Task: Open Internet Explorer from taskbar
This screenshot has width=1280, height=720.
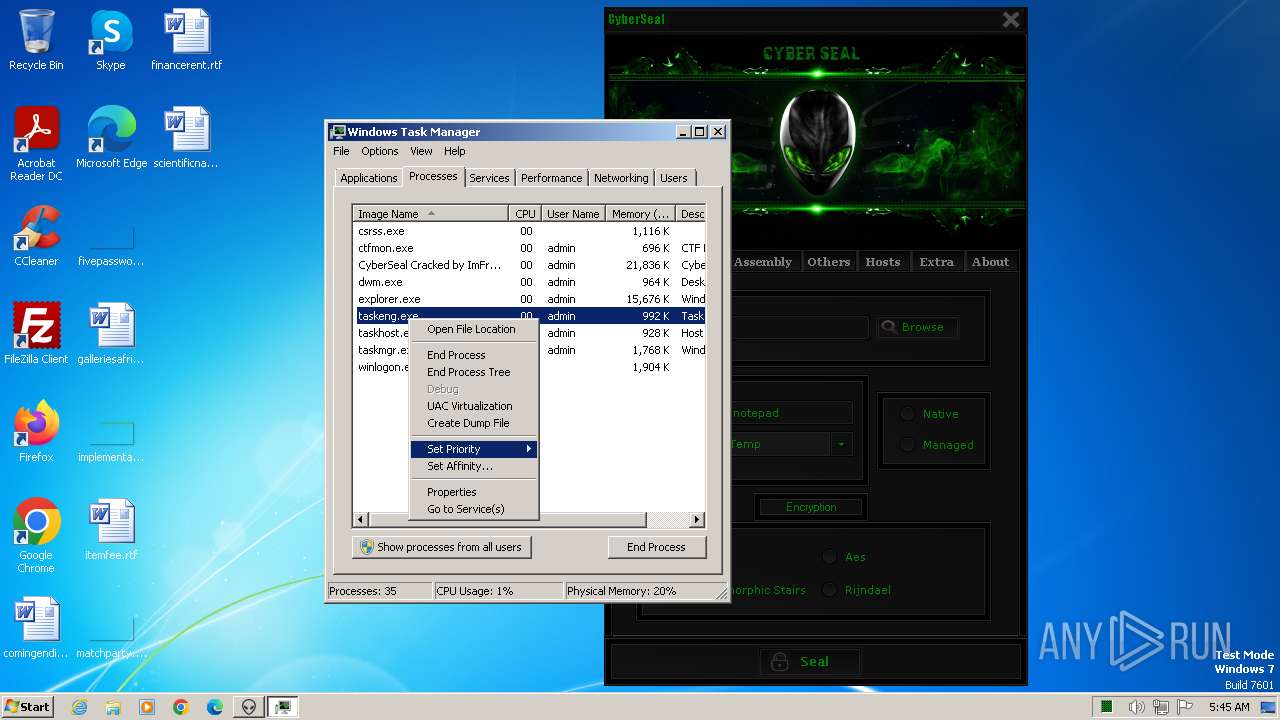Action: point(80,707)
